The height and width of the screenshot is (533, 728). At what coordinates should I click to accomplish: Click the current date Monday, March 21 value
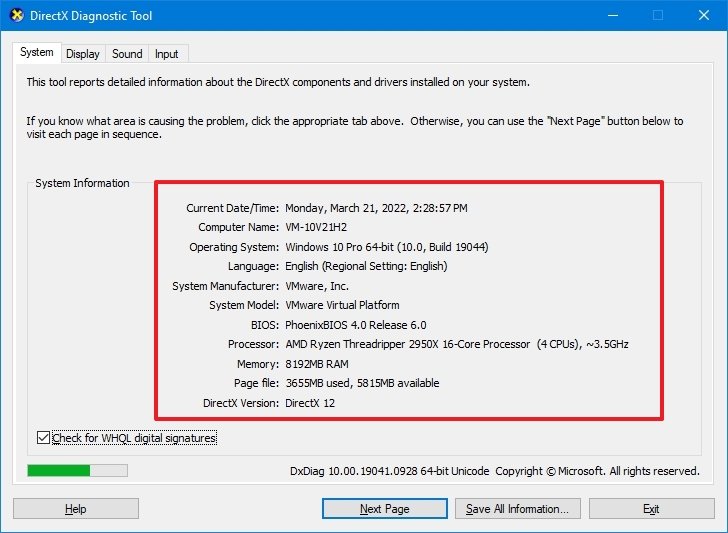tap(376, 208)
